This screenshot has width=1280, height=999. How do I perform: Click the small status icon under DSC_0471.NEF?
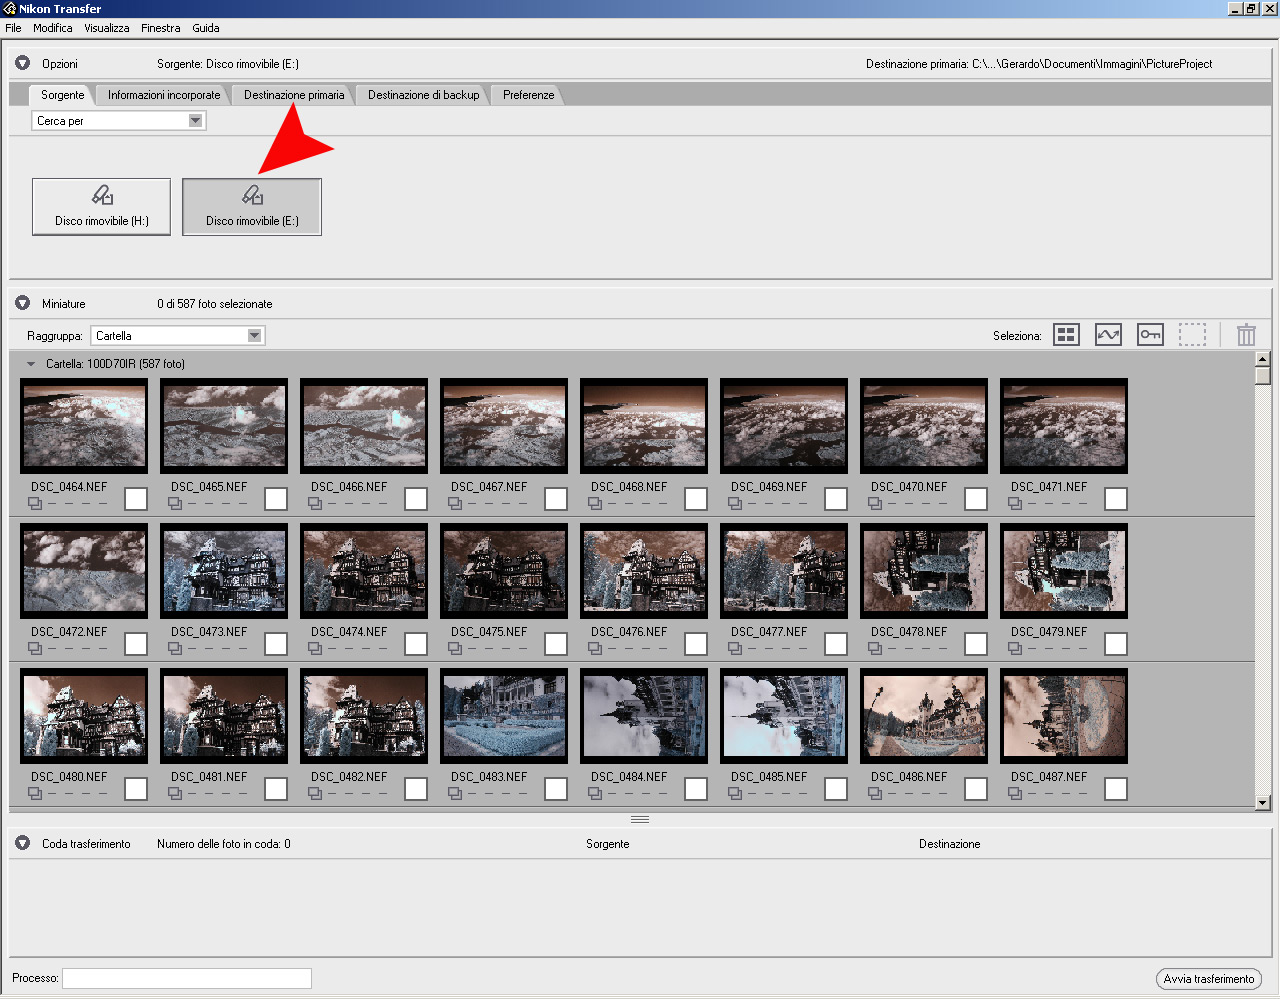click(1015, 503)
